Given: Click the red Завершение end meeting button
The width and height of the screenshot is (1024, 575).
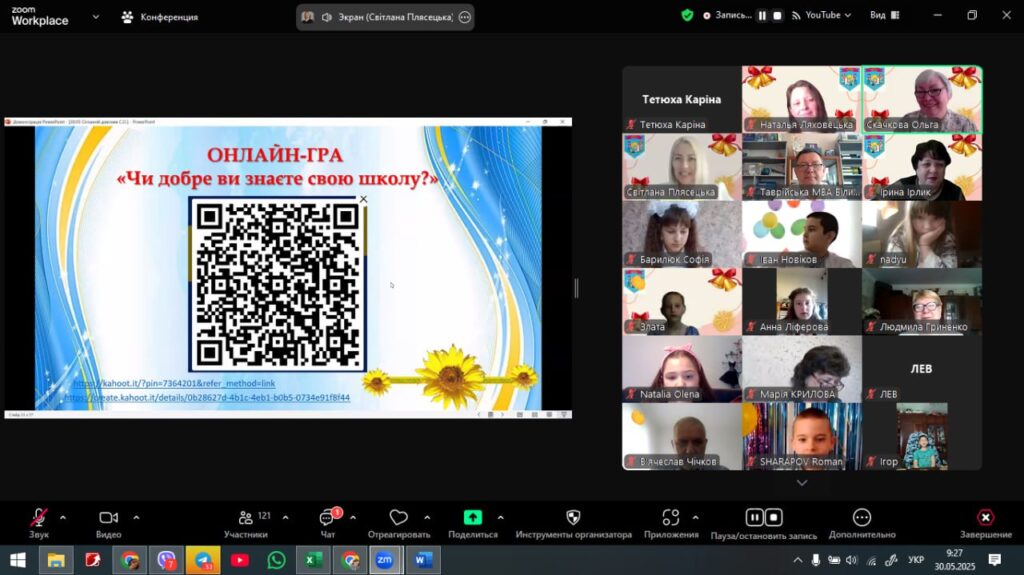Looking at the screenshot, I should tap(985, 523).
